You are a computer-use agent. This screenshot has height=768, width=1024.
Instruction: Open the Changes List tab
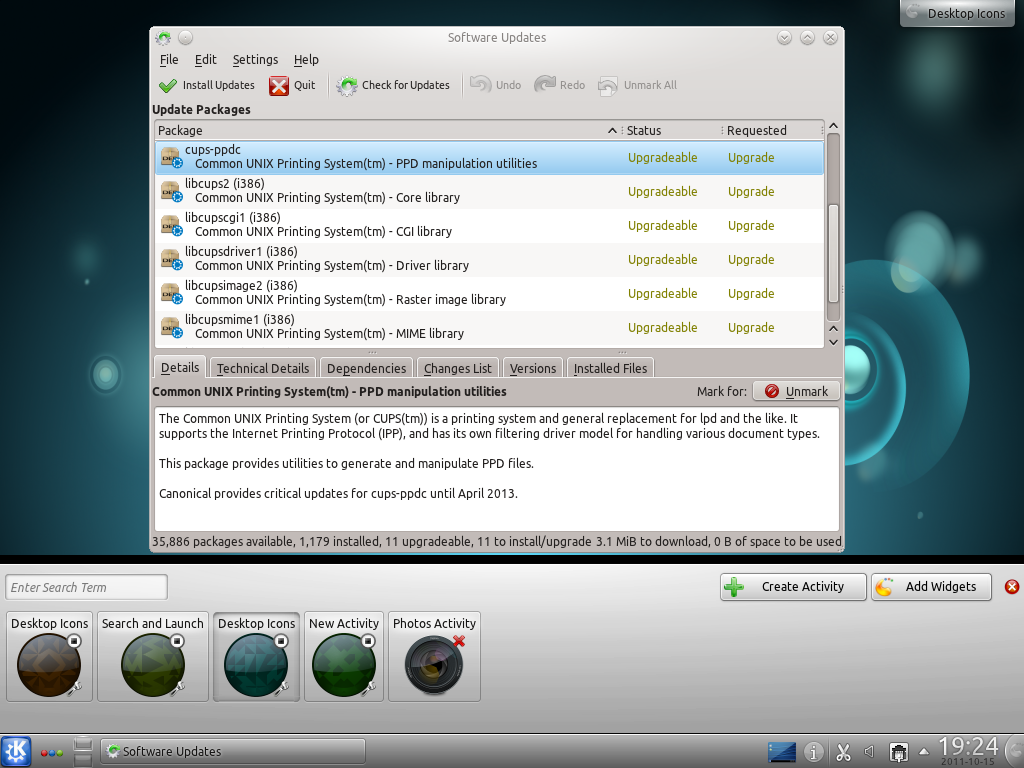pyautogui.click(x=457, y=368)
